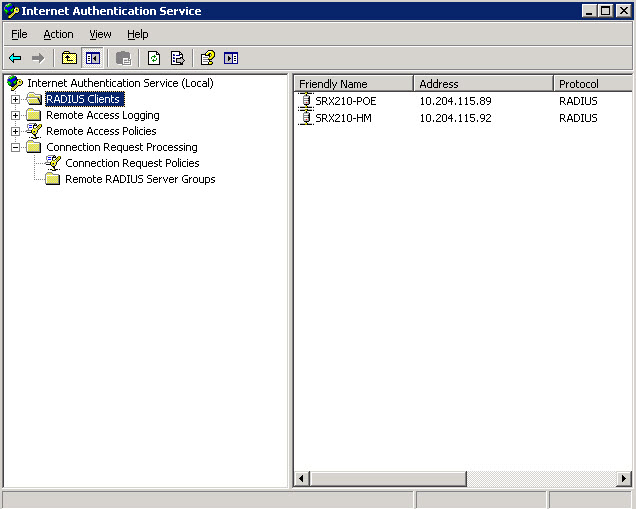Viewport: 636px width, 509px height.
Task: Click the SRX210-HM client icon
Action: (x=306, y=118)
